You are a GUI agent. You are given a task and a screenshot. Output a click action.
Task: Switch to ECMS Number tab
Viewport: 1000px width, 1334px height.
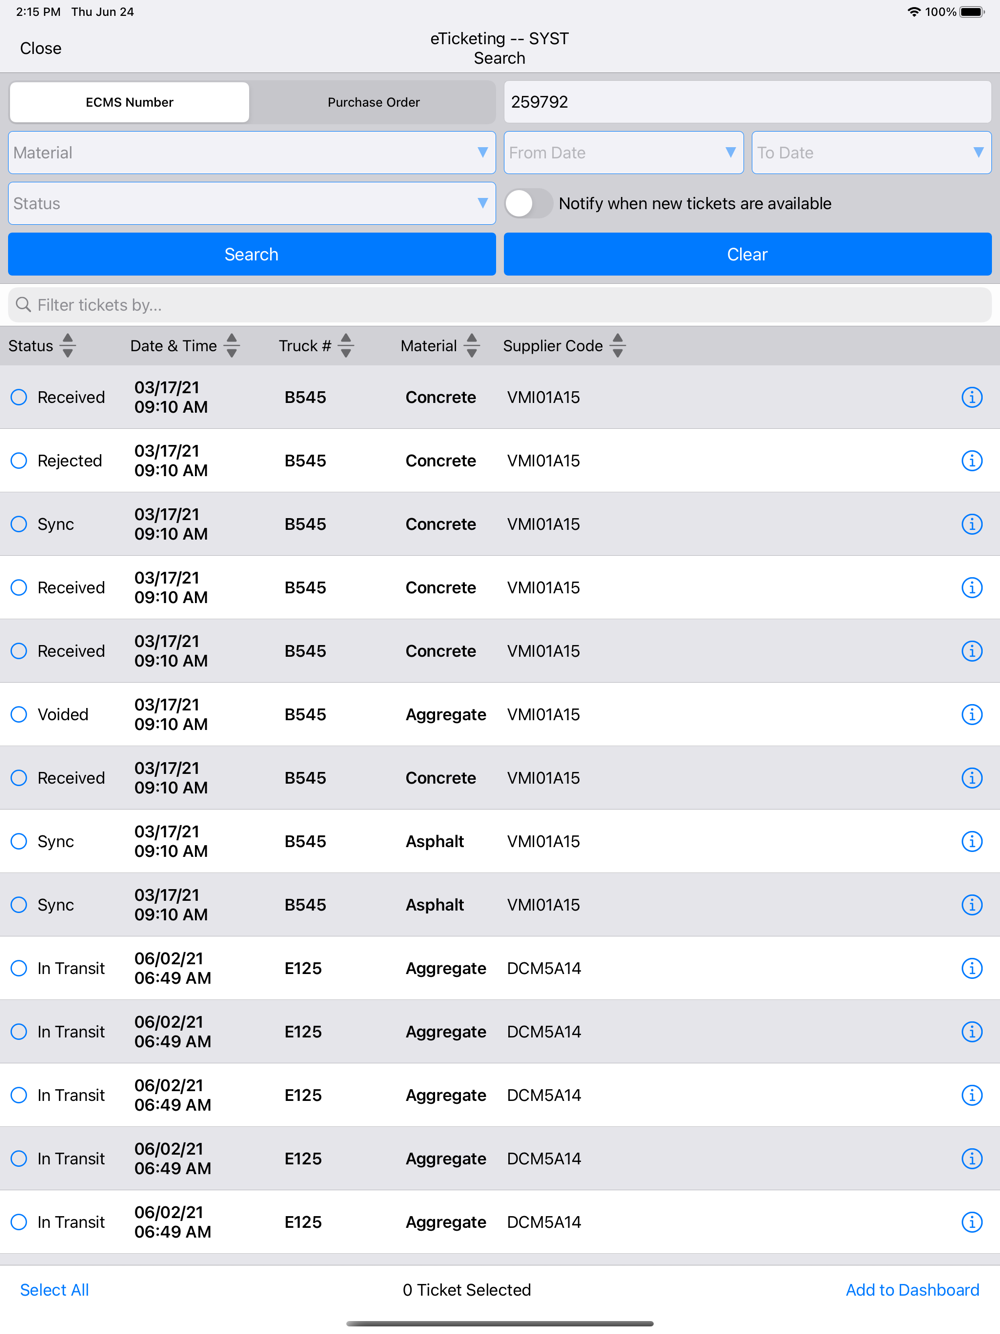click(x=130, y=102)
